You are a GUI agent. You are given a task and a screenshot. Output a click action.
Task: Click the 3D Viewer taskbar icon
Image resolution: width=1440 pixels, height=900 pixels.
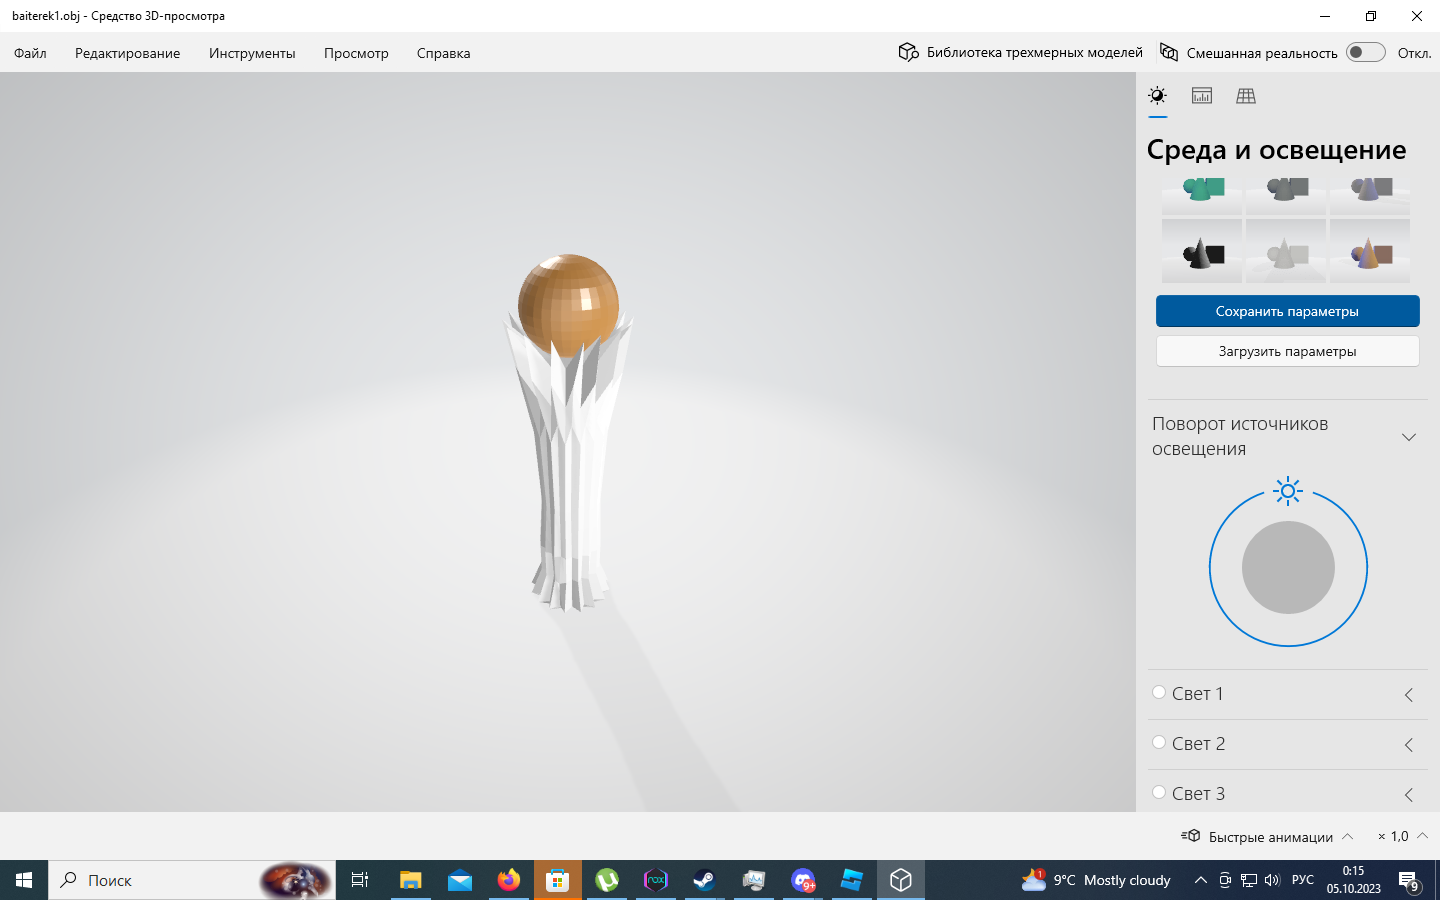[900, 880]
